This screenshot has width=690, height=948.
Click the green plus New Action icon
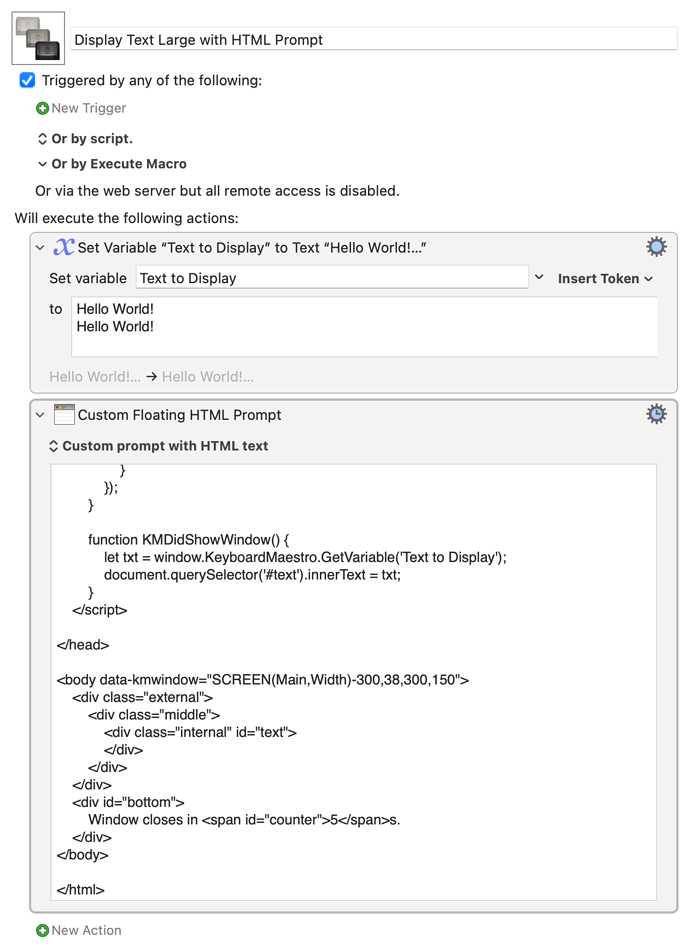[42, 930]
